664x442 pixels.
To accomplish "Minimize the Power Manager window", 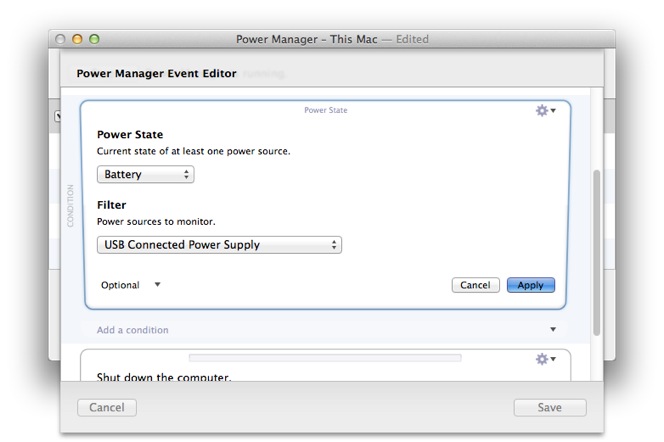I will (77, 39).
